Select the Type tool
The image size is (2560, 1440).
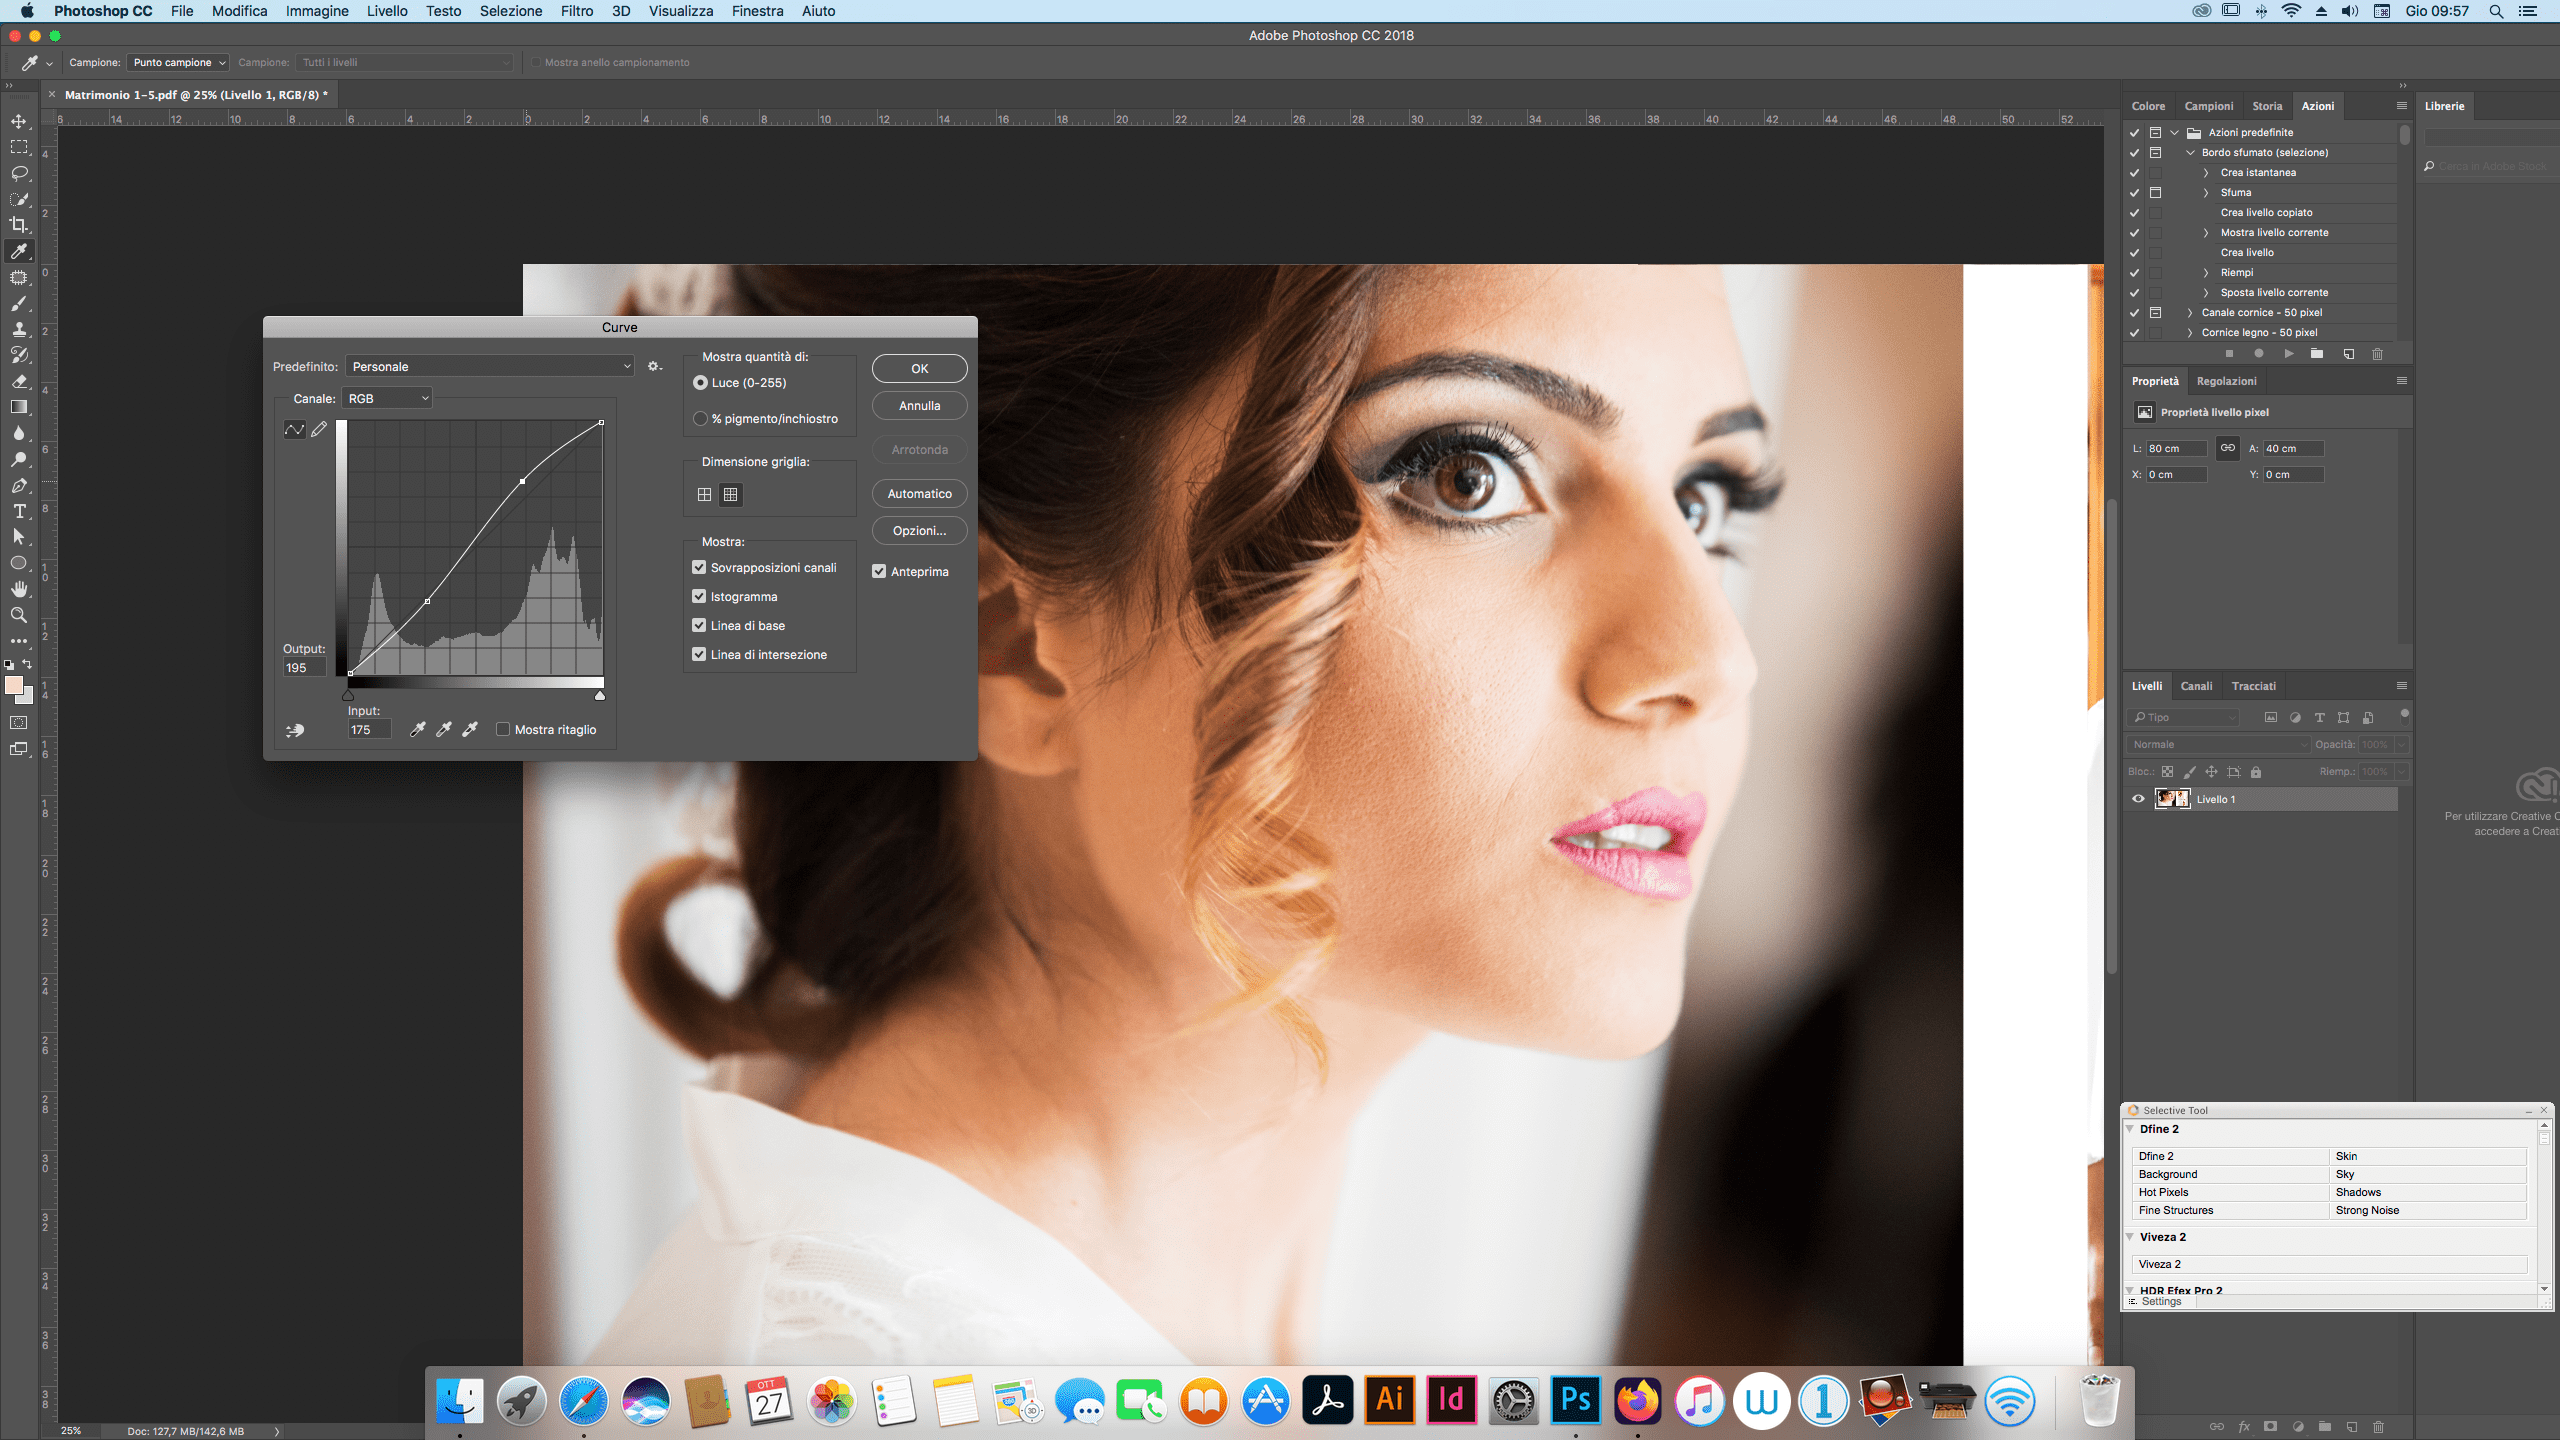19,511
